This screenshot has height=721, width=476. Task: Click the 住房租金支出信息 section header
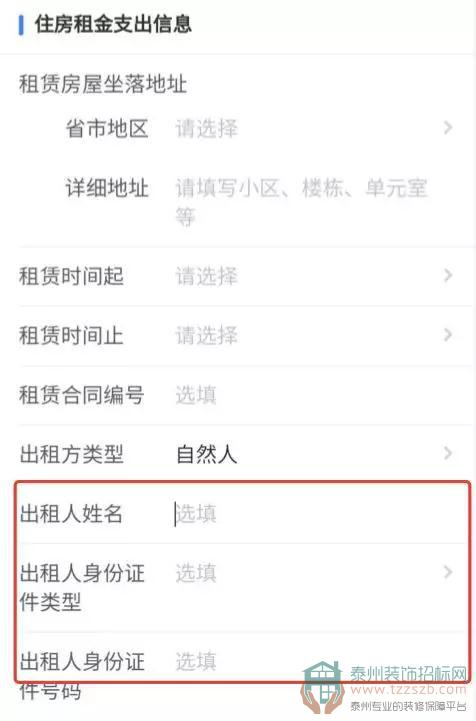(113, 24)
